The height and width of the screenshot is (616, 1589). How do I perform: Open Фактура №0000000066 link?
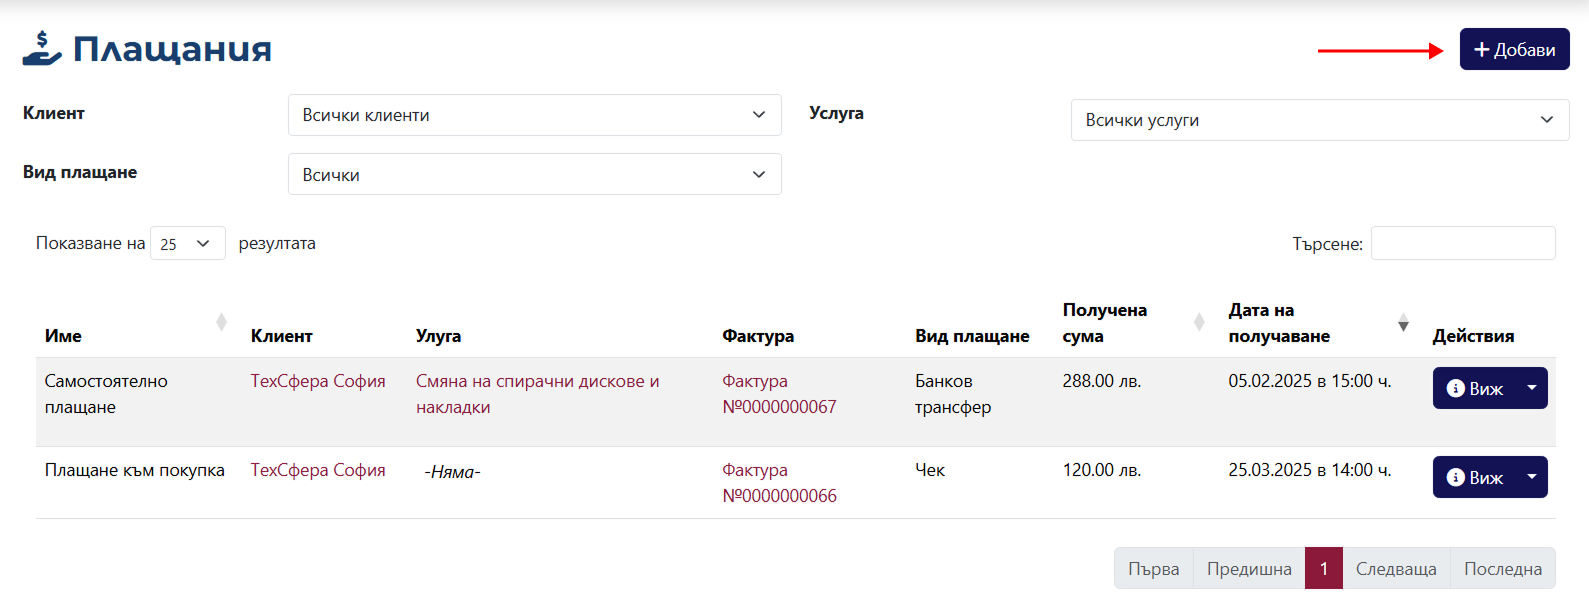779,483
